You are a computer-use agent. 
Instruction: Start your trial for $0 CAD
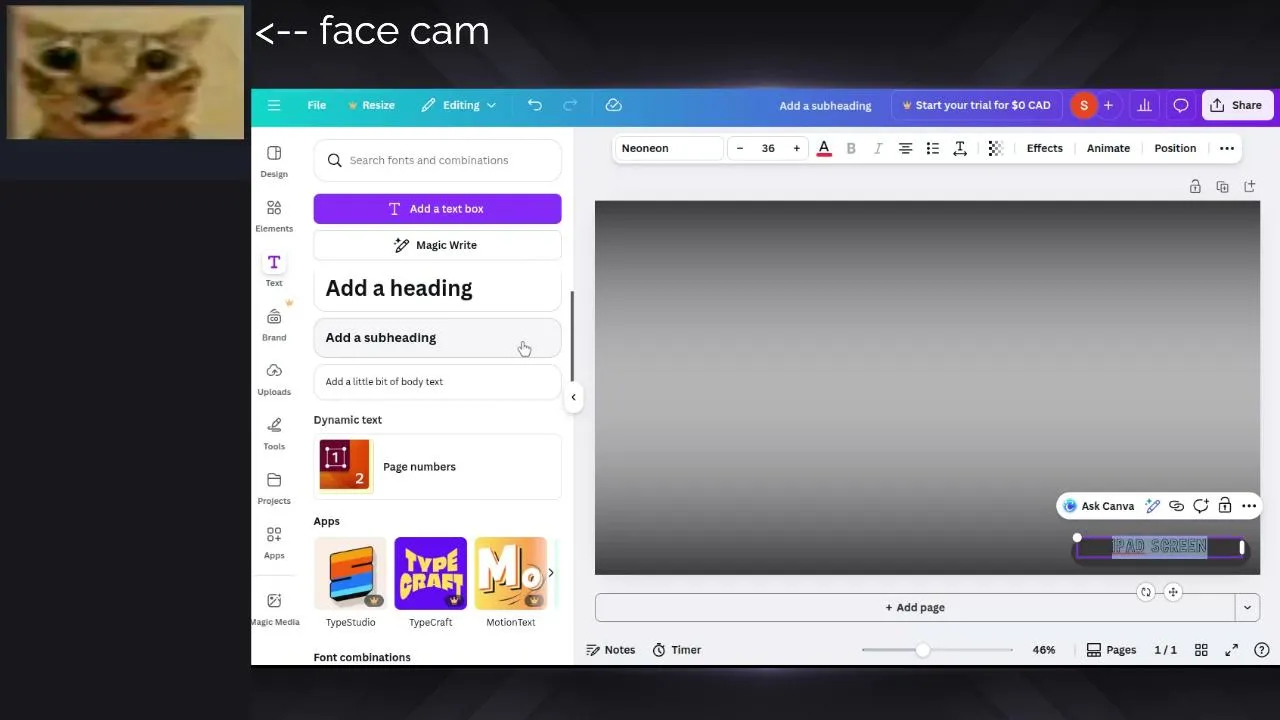click(x=976, y=105)
